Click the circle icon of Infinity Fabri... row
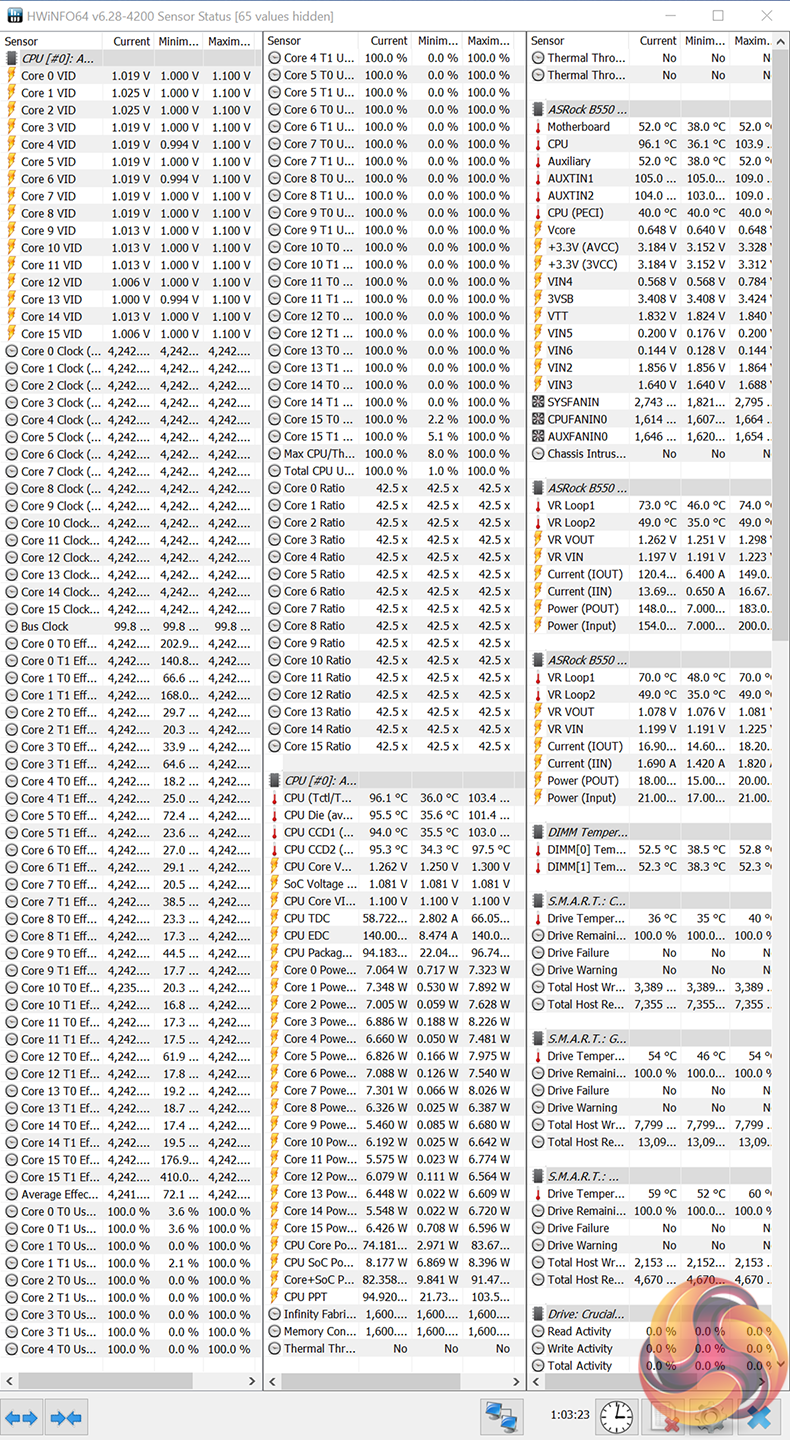 [274, 1314]
